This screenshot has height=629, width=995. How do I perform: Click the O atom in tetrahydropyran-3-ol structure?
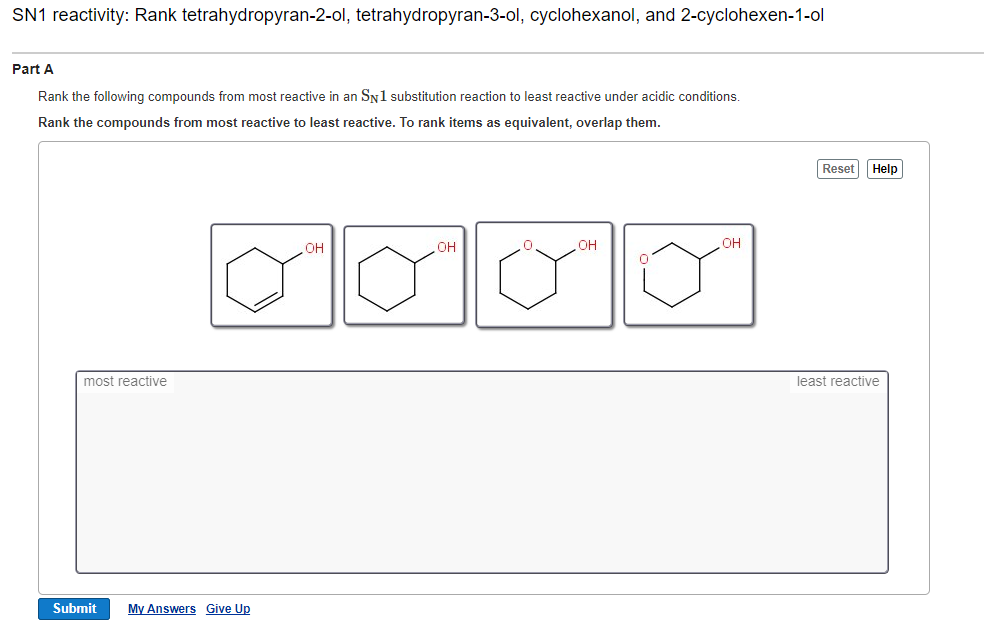click(x=643, y=257)
